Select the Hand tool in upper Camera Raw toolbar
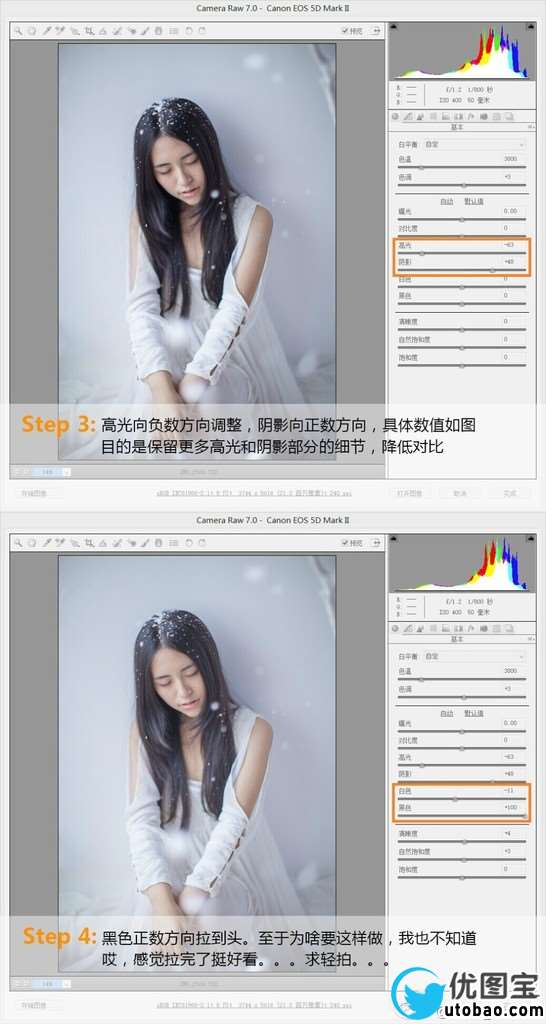 31,31
